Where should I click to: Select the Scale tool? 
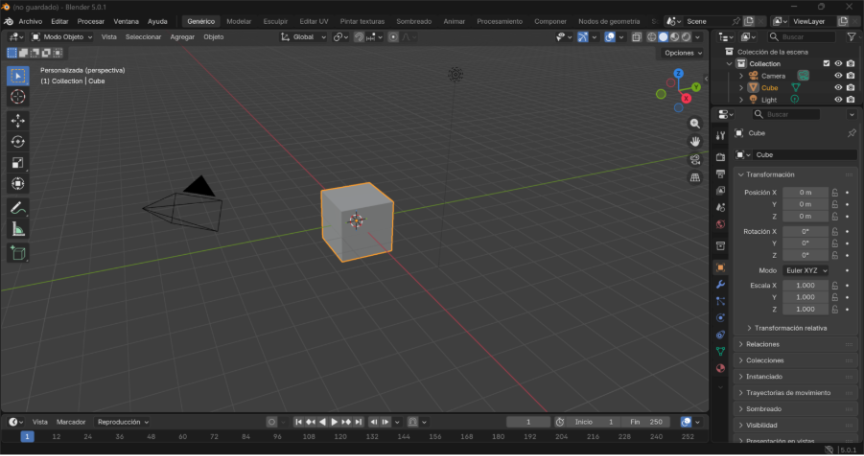[18, 162]
